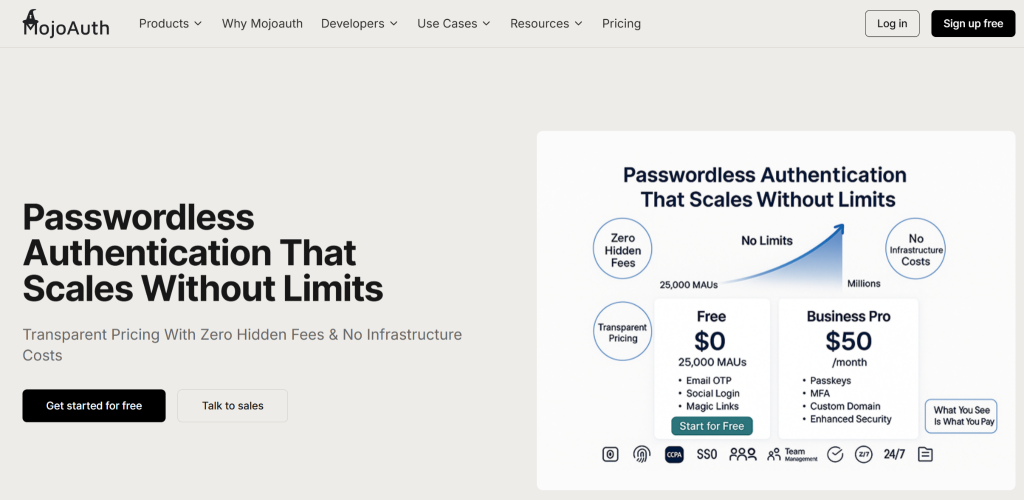Image resolution: width=1024 pixels, height=500 pixels.
Task: Open the Why Mojoauth page
Action: (x=262, y=23)
